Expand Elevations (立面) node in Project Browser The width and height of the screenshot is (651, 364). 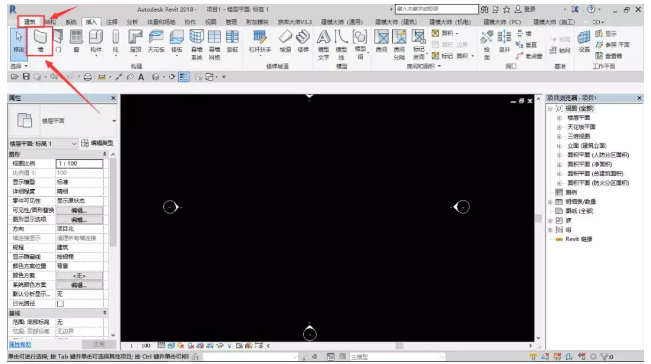point(559,146)
